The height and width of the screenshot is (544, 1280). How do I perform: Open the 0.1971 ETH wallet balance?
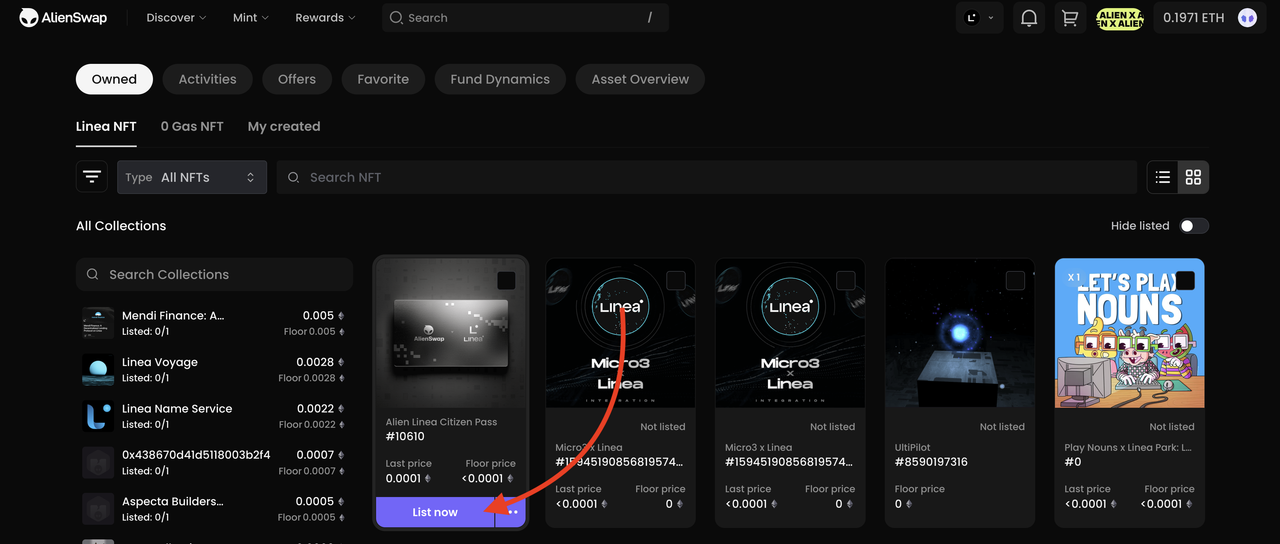point(1193,18)
